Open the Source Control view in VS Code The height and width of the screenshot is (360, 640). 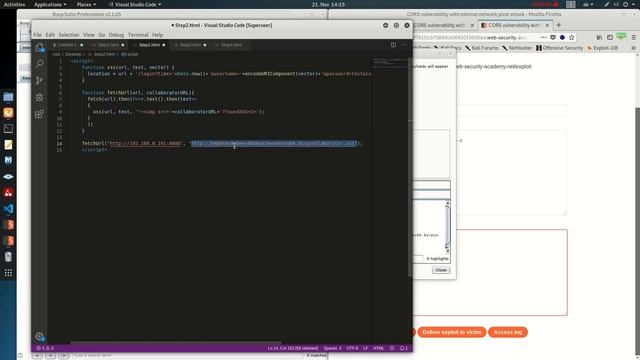tap(40, 80)
